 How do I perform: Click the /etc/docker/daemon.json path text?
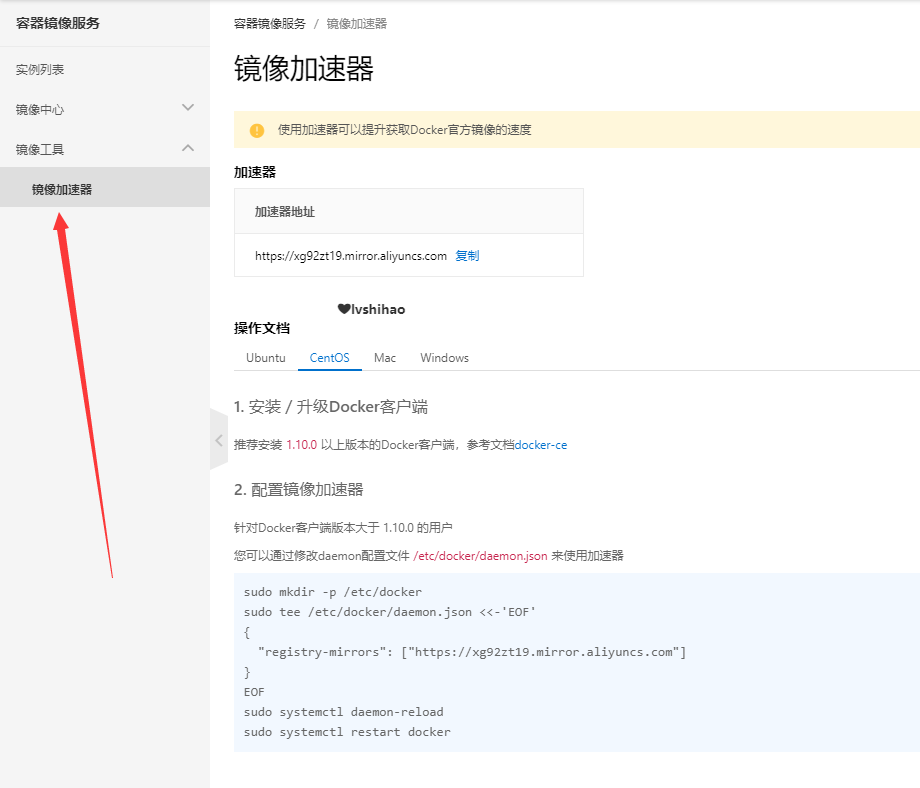point(481,556)
